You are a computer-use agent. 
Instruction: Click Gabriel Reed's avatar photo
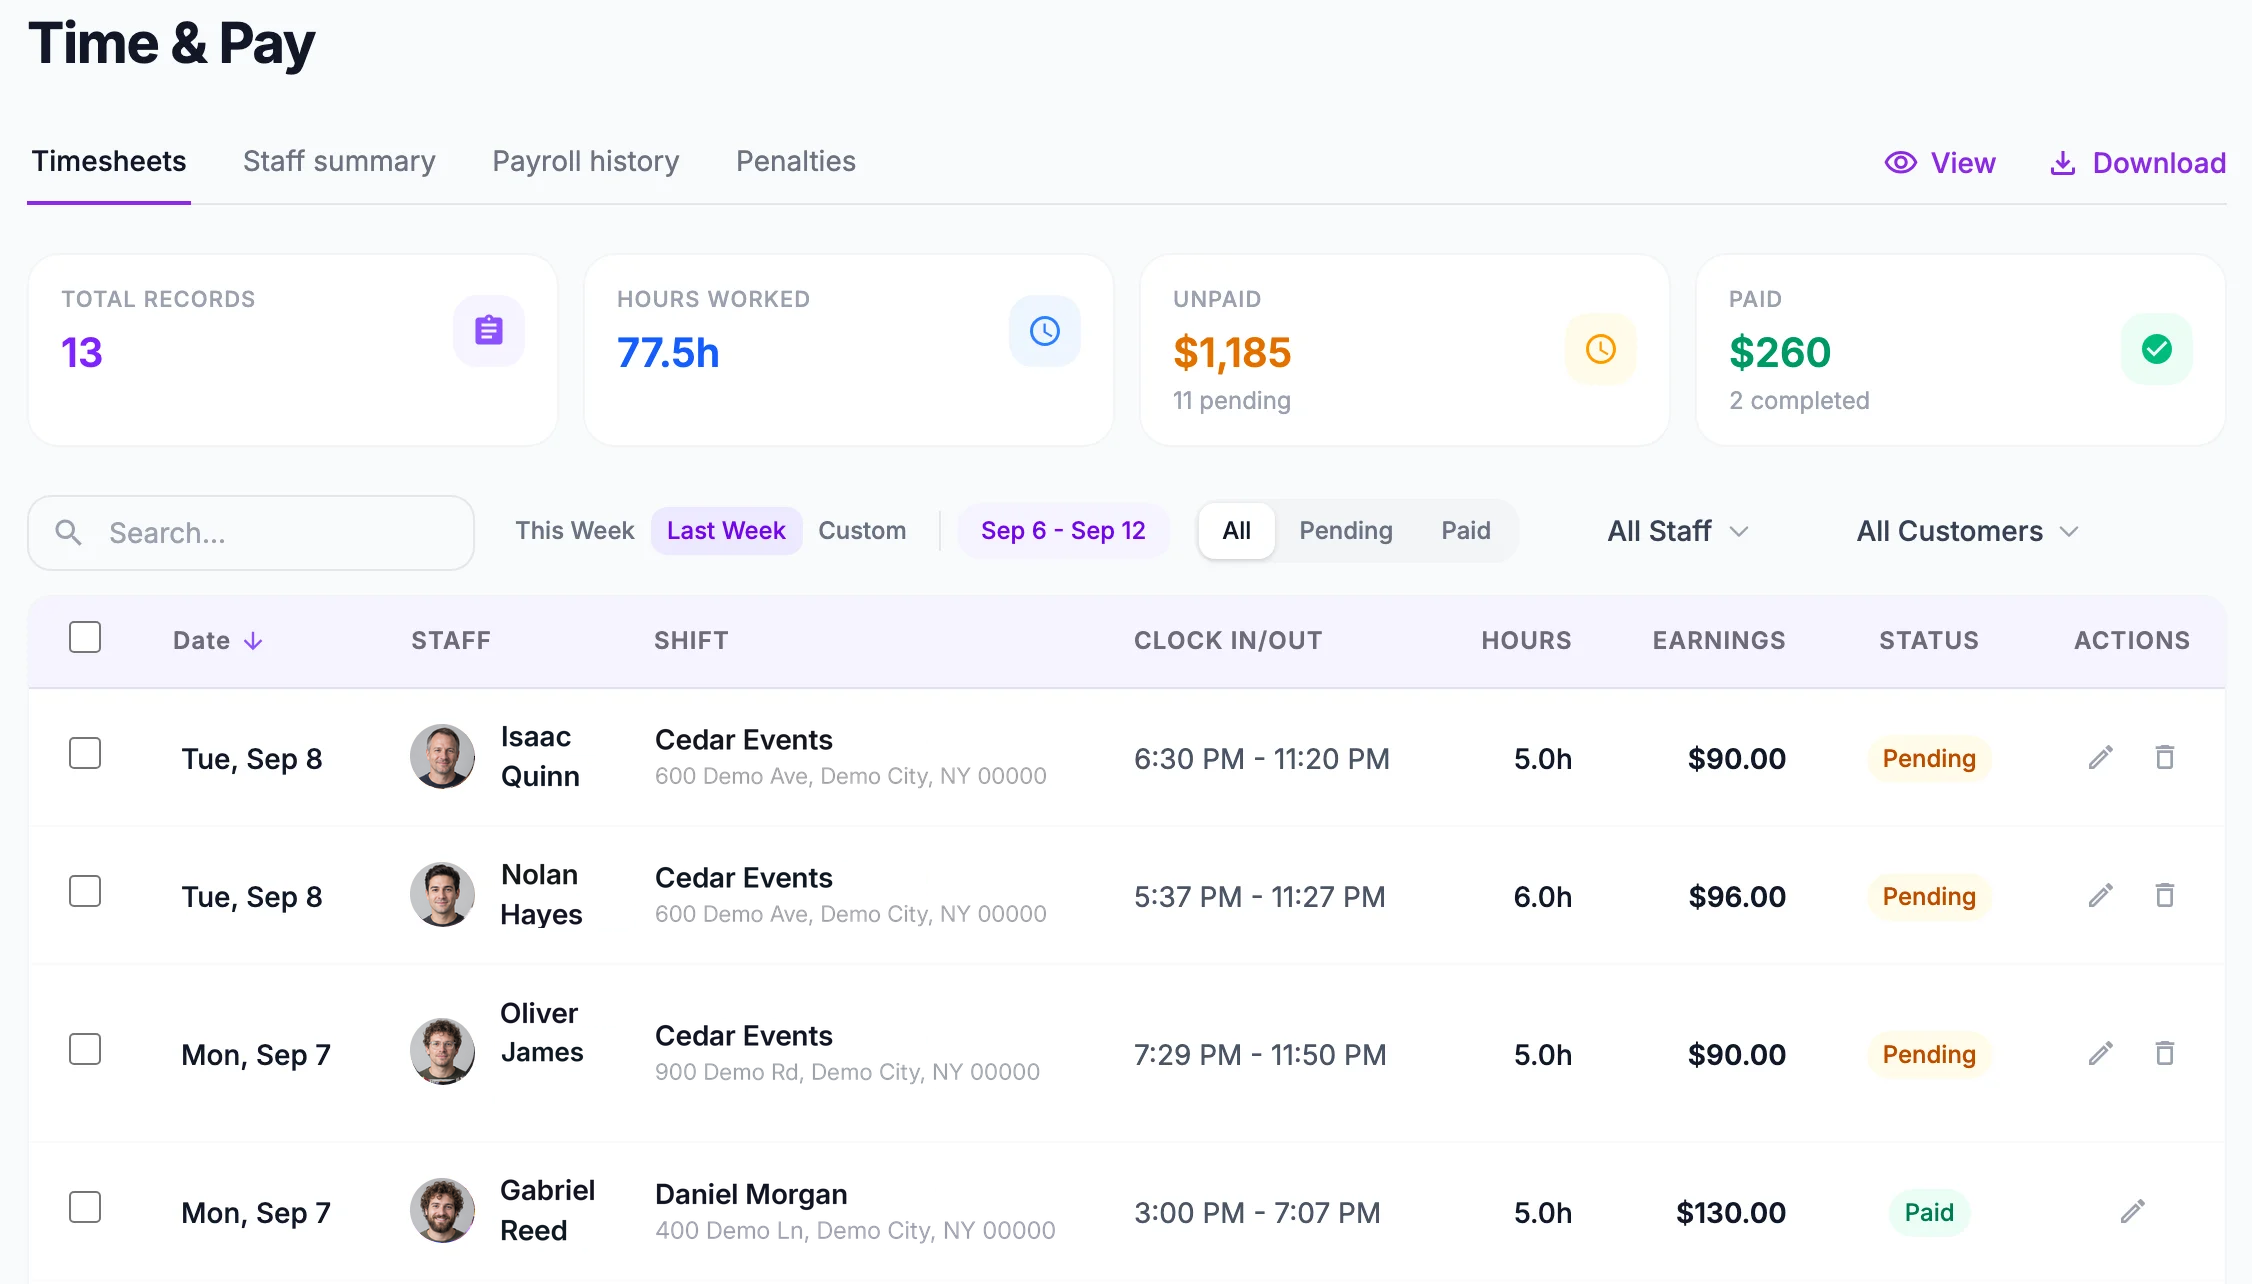point(442,1211)
